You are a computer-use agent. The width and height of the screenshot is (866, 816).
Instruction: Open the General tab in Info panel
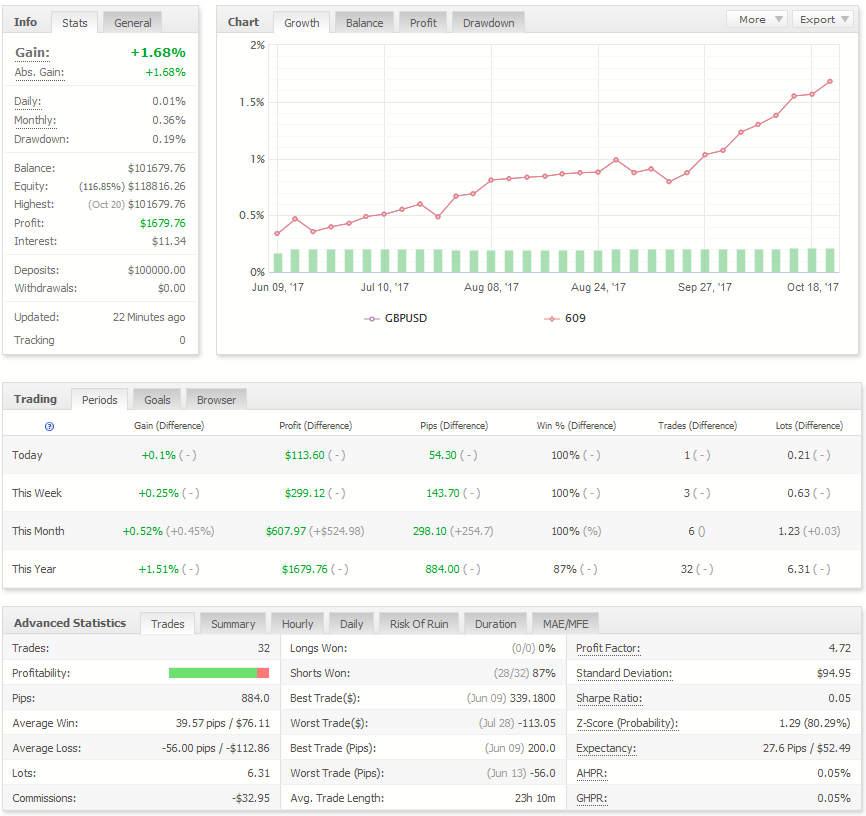133,23
